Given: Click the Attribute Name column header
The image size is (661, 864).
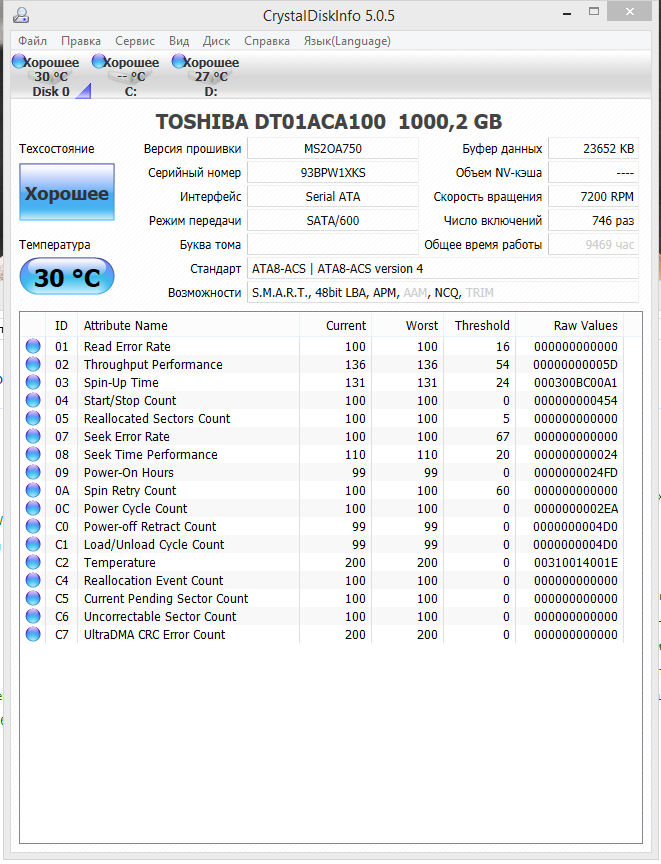Looking at the screenshot, I should click(188, 326).
